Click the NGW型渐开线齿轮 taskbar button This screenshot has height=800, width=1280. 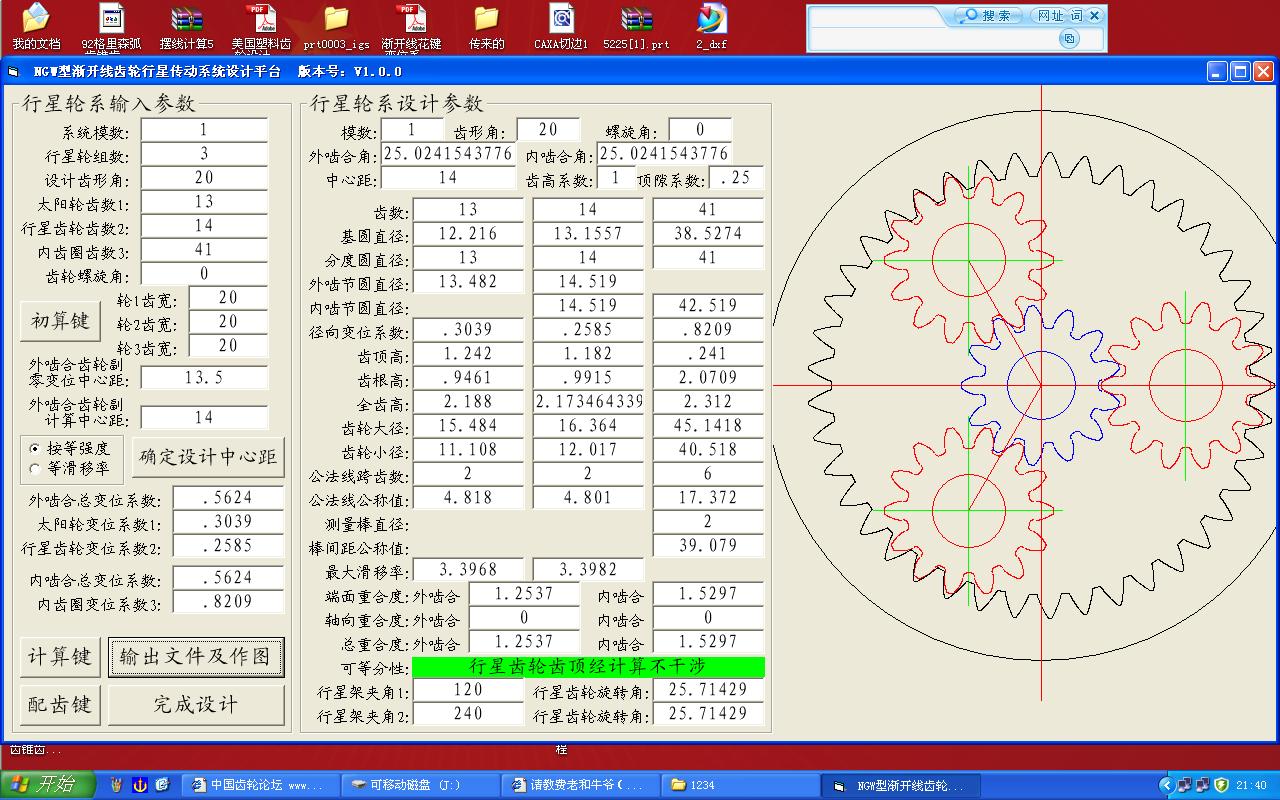tap(898, 785)
